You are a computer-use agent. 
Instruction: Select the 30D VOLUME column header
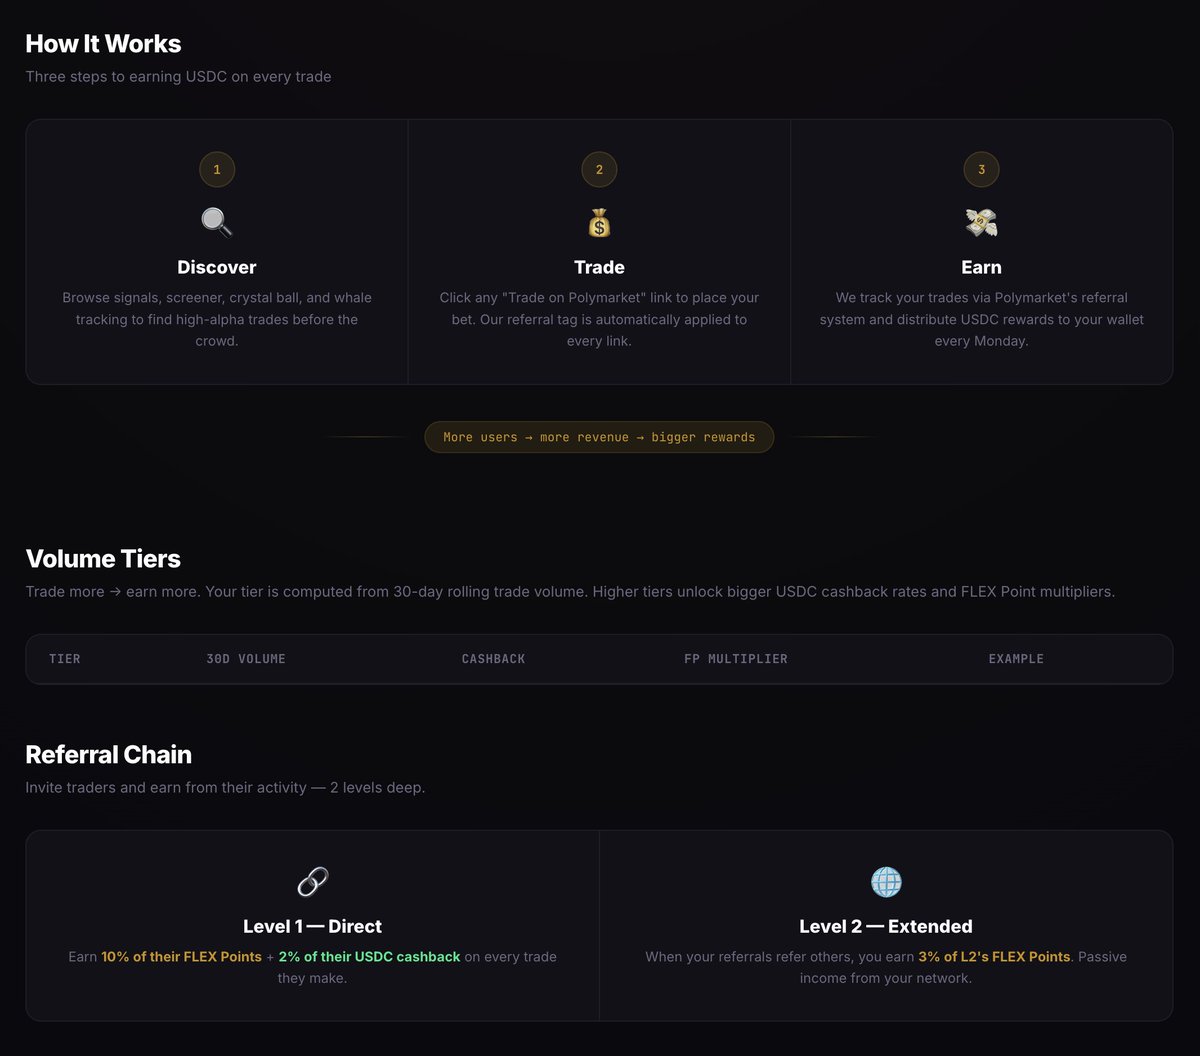[246, 659]
